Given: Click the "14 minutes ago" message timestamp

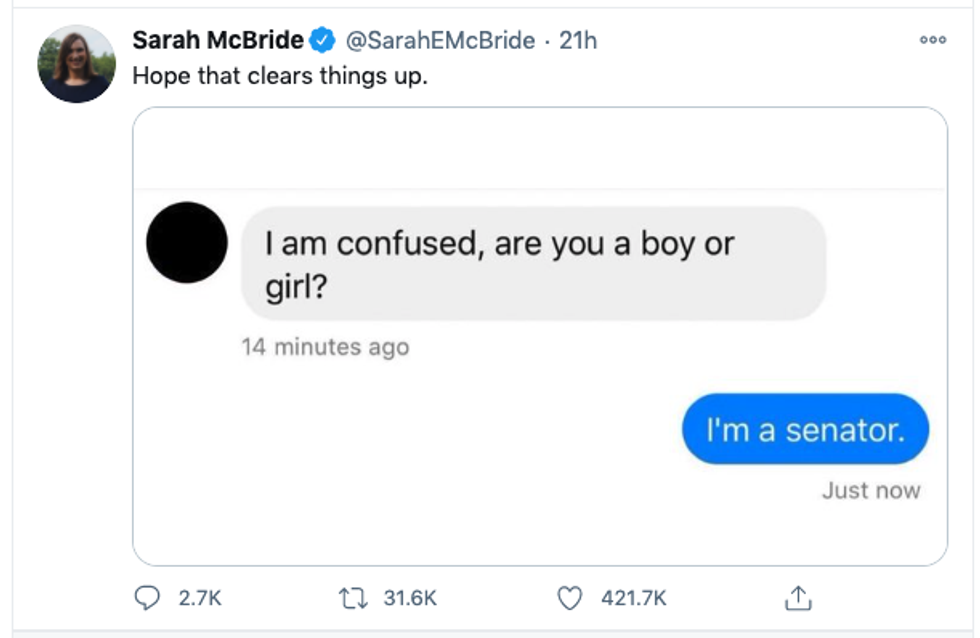Looking at the screenshot, I should 325,347.
